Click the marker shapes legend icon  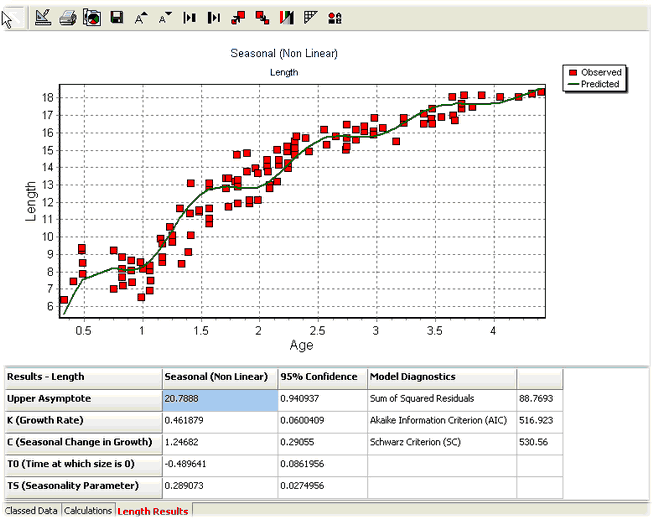pyautogui.click(x=335, y=18)
